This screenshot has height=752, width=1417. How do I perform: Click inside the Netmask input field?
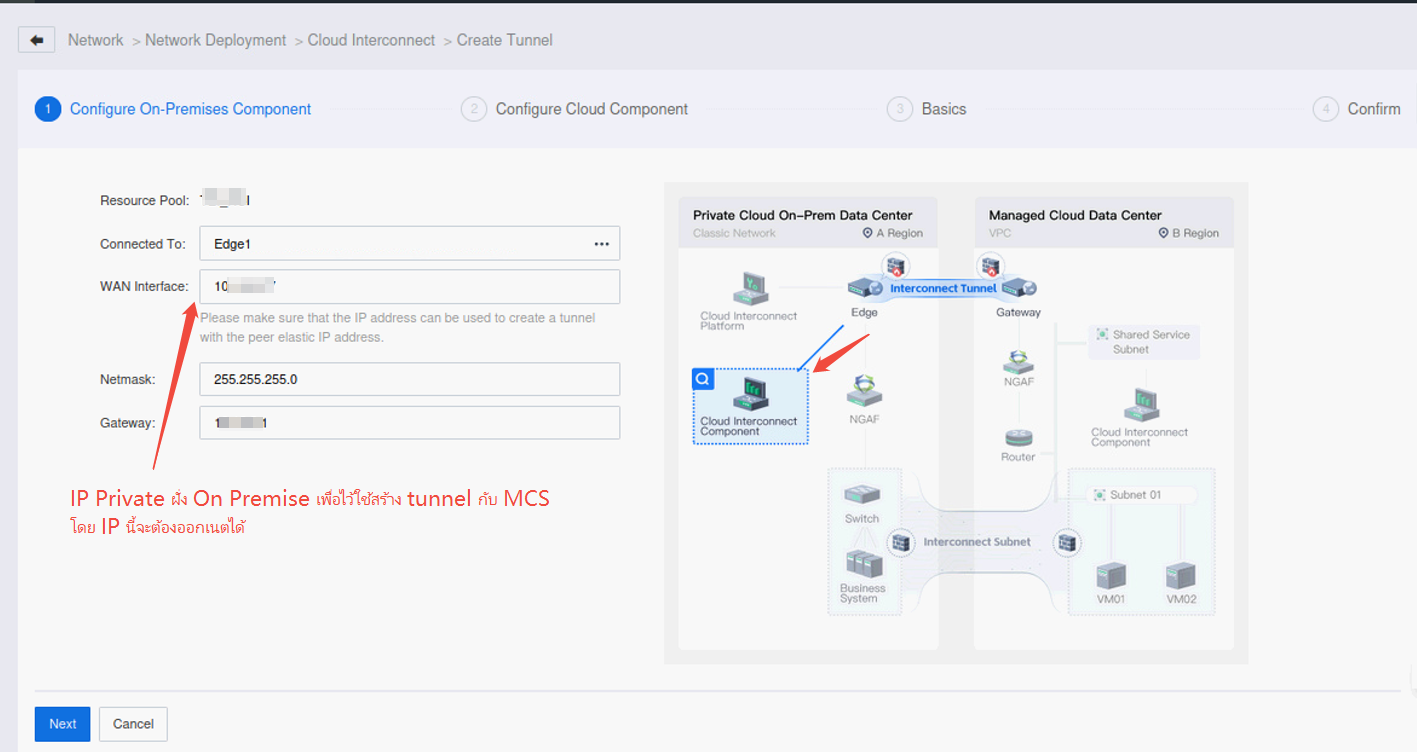coord(409,379)
